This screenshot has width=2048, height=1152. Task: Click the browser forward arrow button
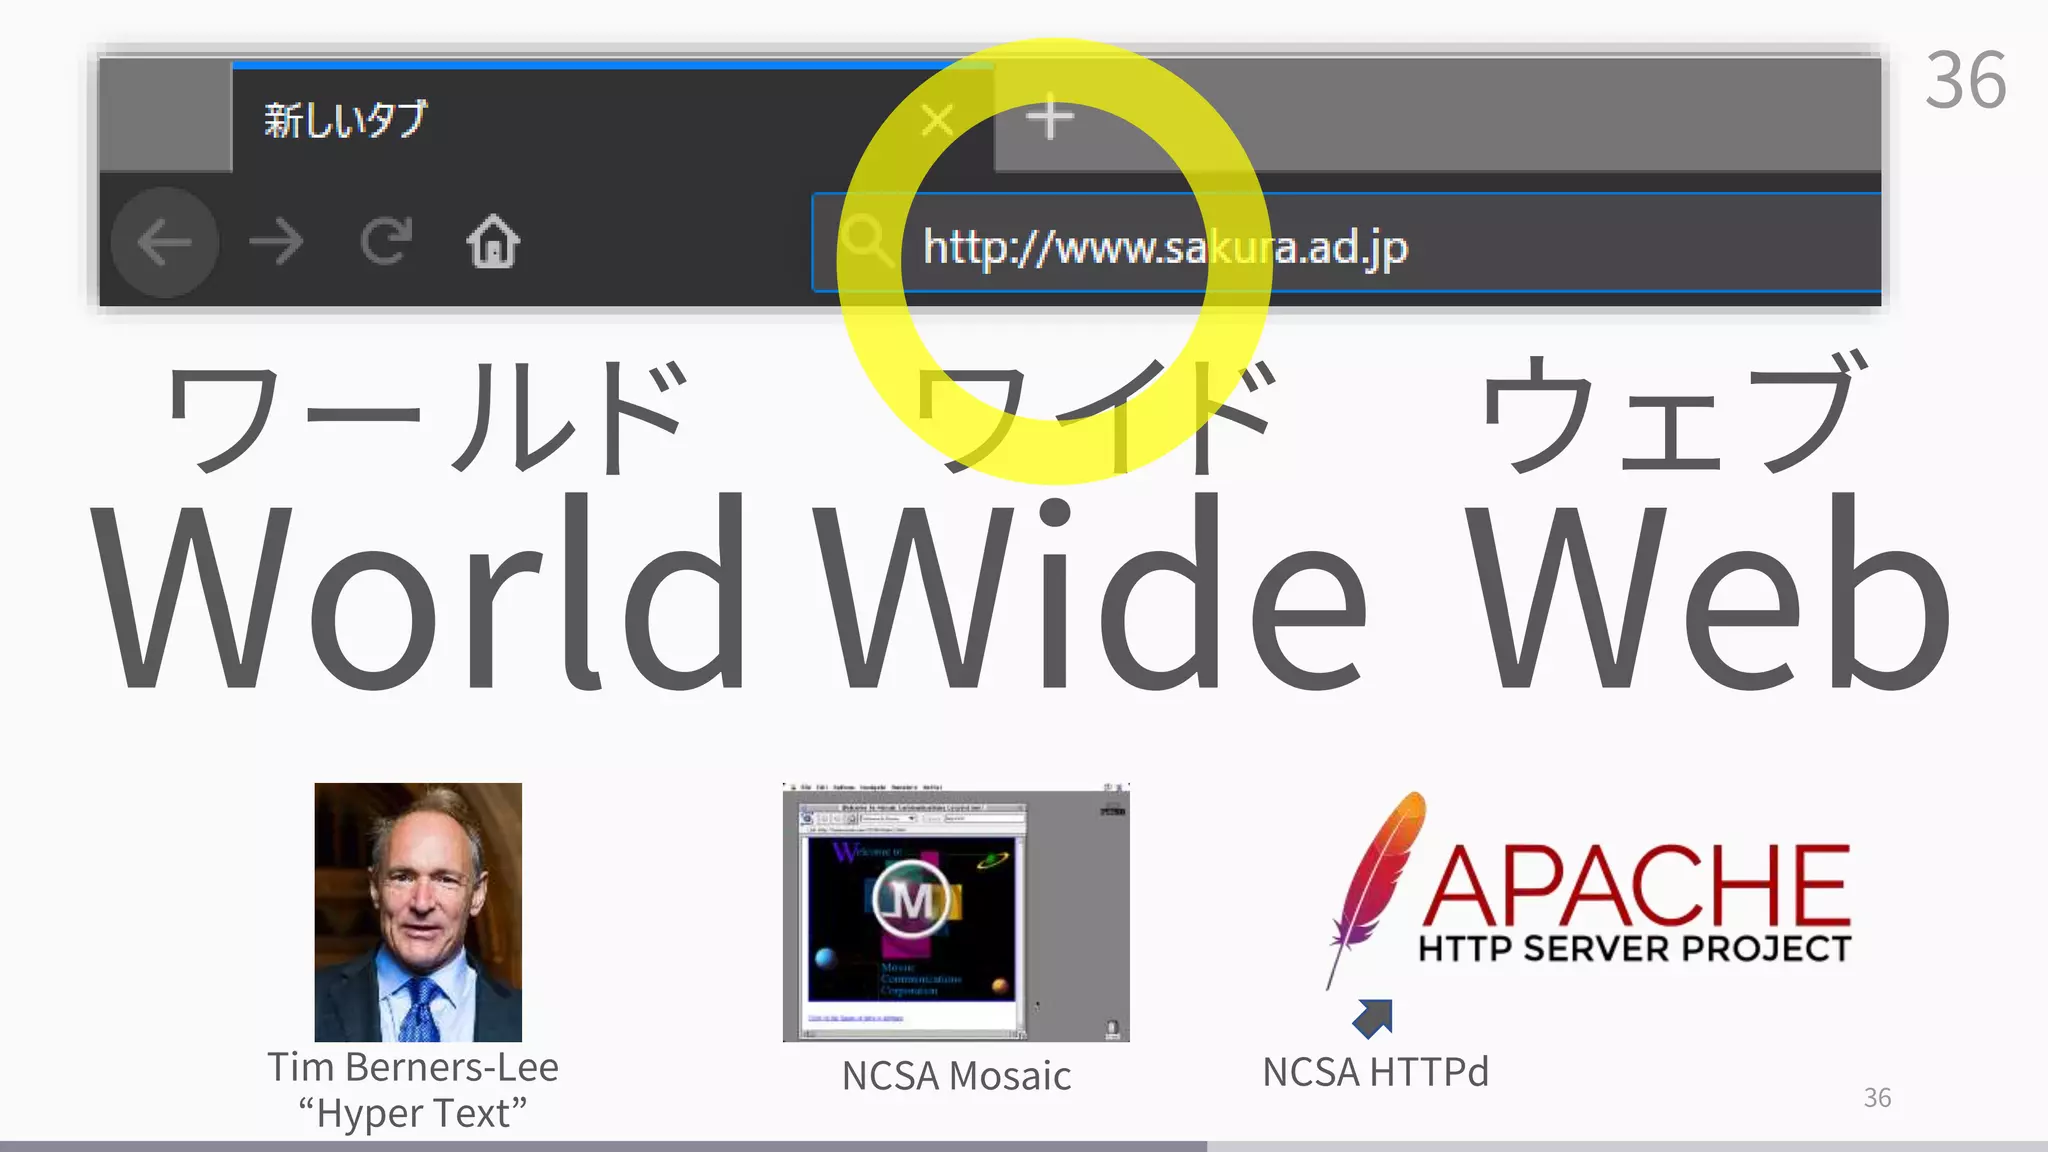click(x=276, y=242)
